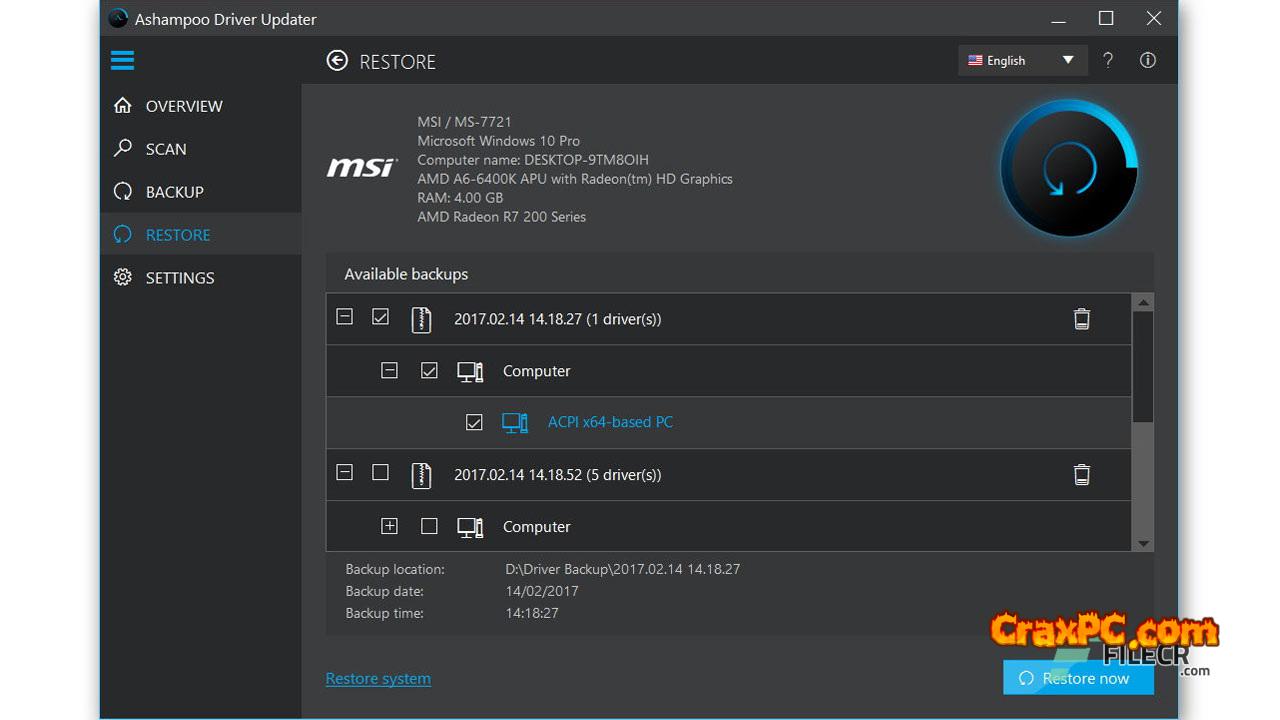This screenshot has height=720, width=1280.
Task: Open the BACKUP section in sidebar
Action: tap(174, 192)
